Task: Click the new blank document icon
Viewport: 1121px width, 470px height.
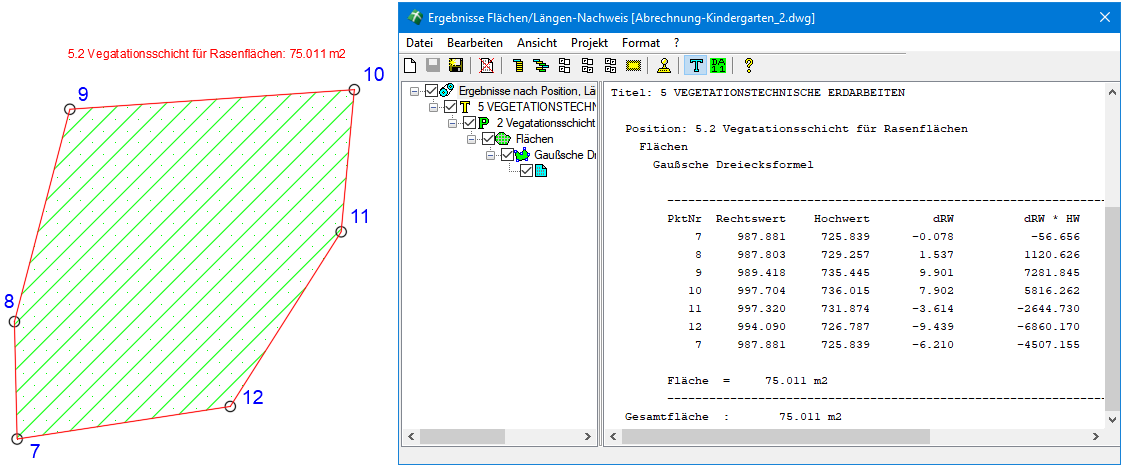Action: [x=410, y=66]
